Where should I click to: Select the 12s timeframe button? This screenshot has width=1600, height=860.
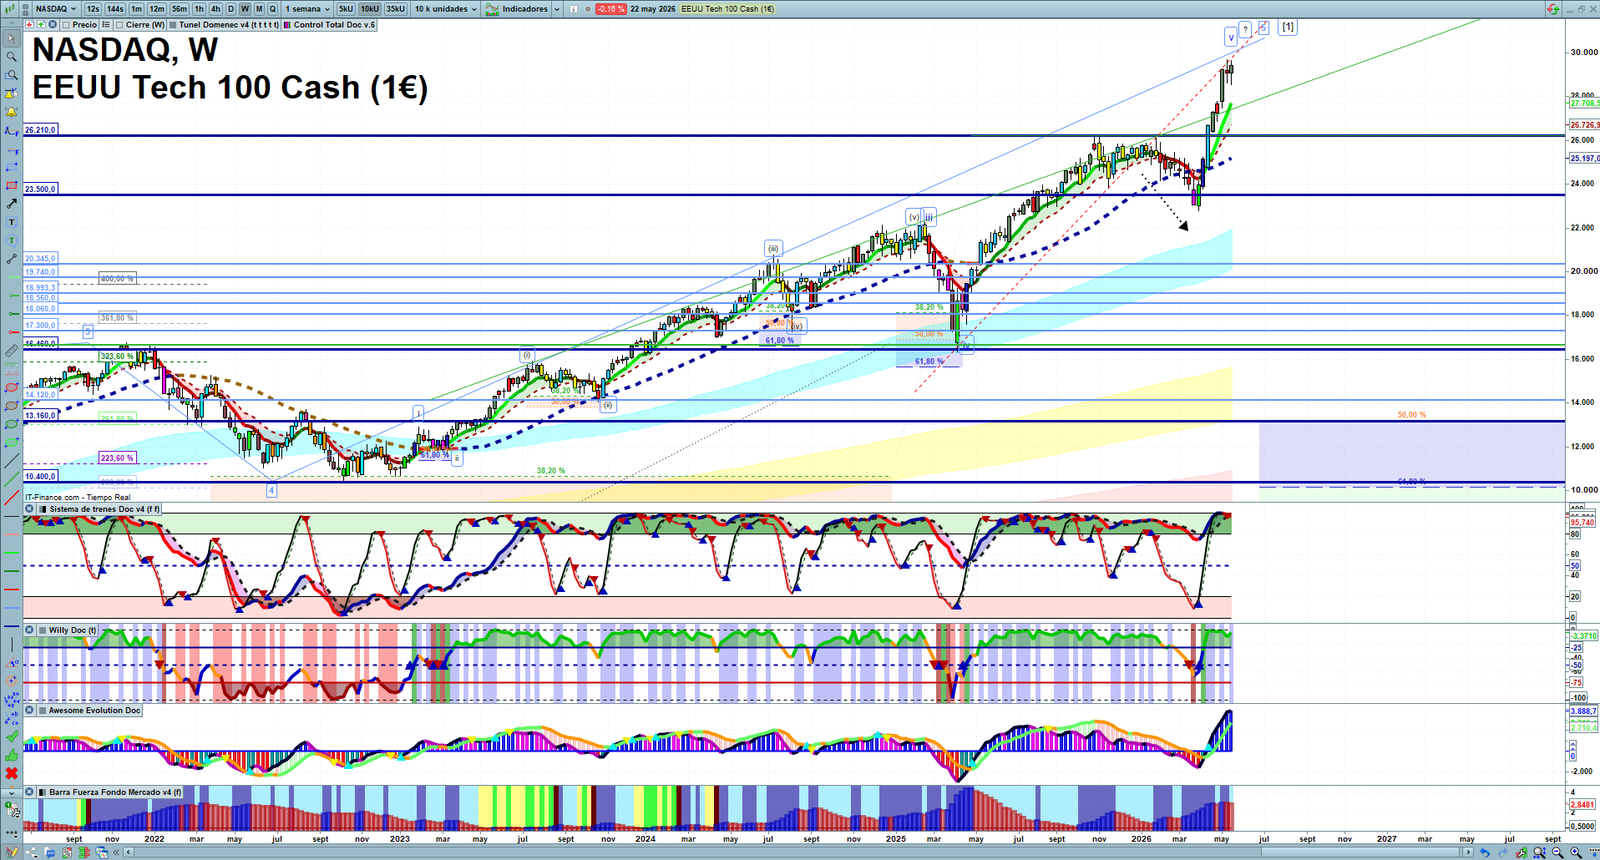[x=93, y=9]
